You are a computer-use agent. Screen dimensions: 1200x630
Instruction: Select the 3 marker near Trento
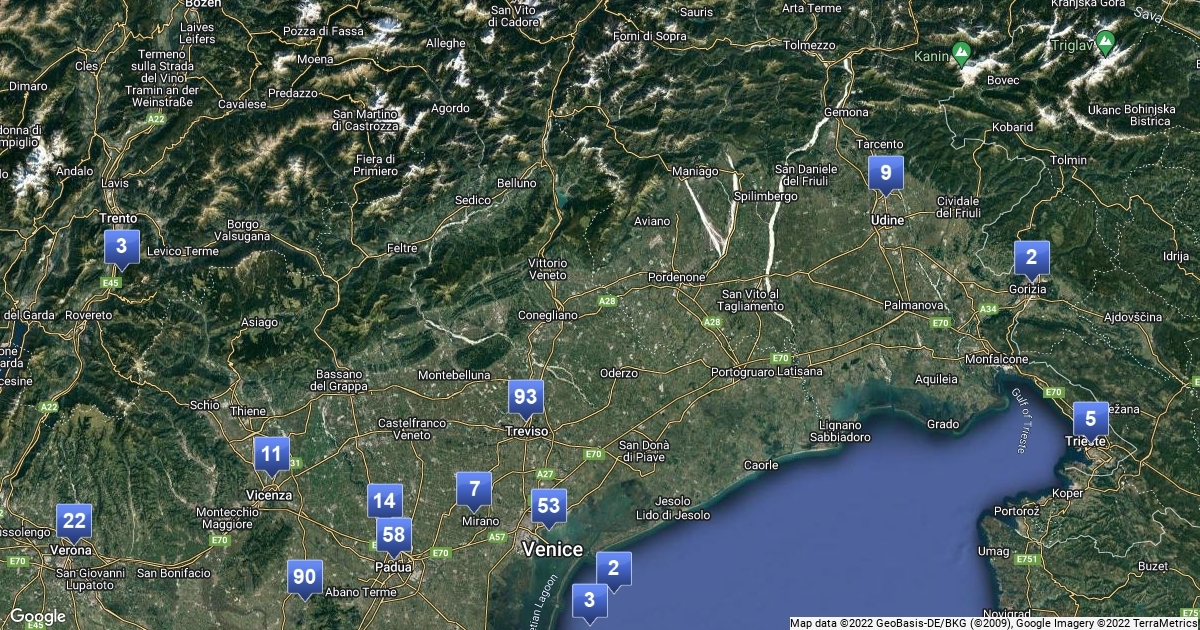(121, 246)
